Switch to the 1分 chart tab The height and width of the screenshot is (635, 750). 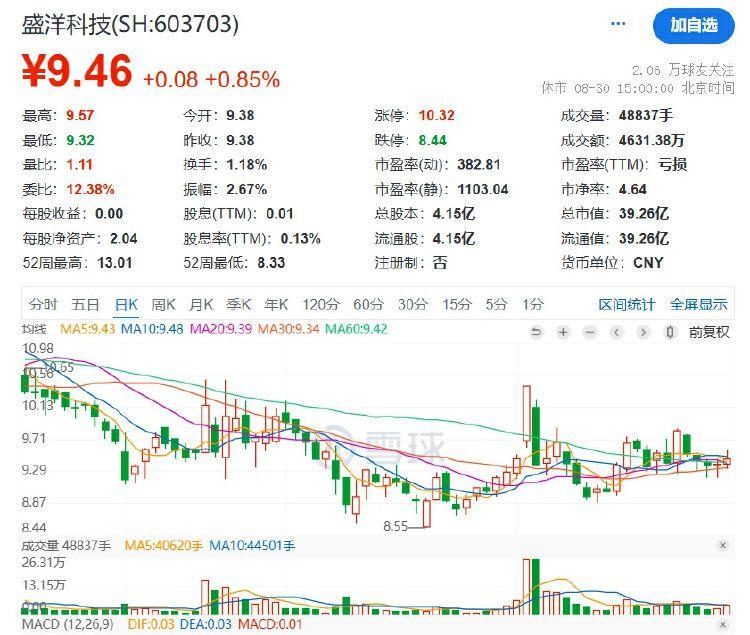point(533,304)
